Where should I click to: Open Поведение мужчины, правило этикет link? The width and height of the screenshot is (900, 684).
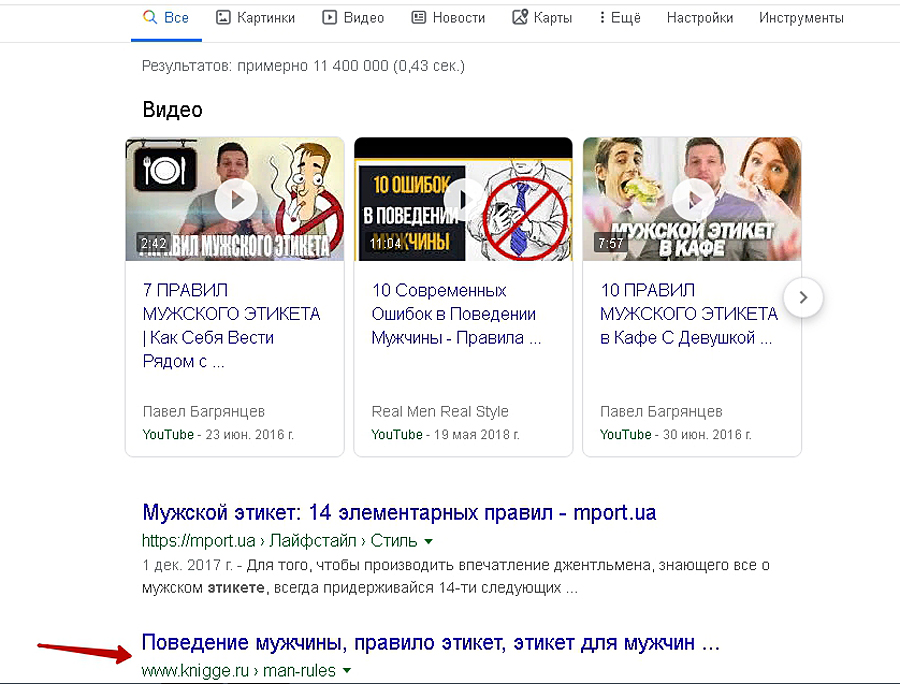(x=430, y=642)
